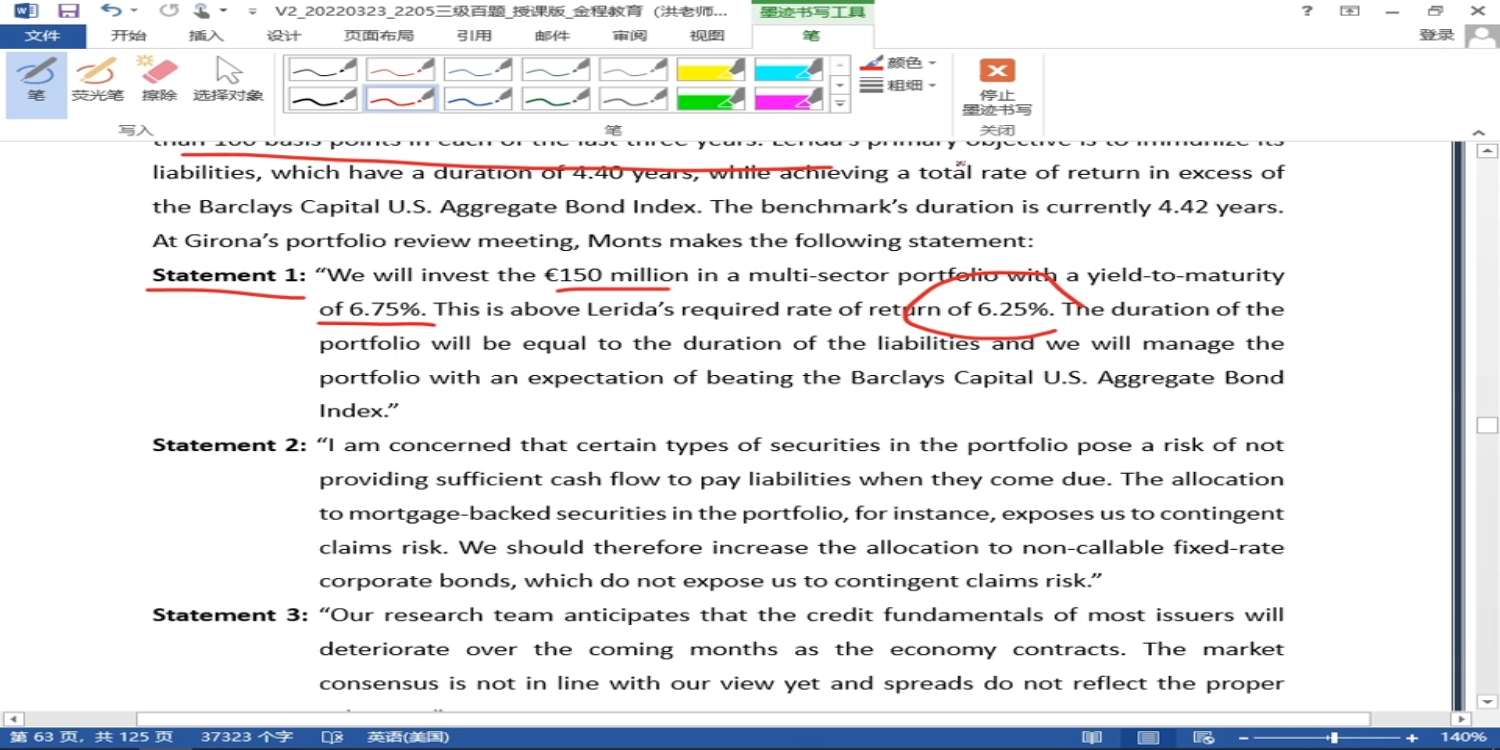Click the 登录 sign-in link
Image resolution: width=1500 pixels, height=750 pixels.
click(1436, 35)
